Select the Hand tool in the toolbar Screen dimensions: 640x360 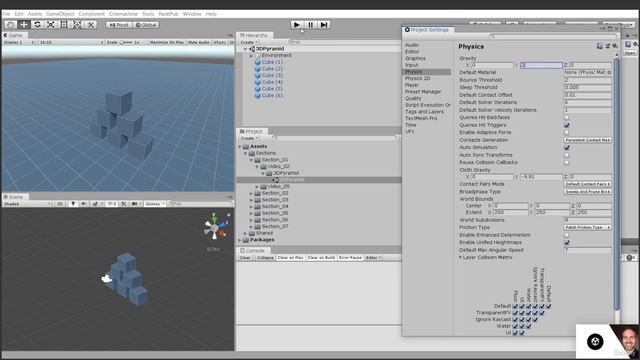click(x=11, y=24)
